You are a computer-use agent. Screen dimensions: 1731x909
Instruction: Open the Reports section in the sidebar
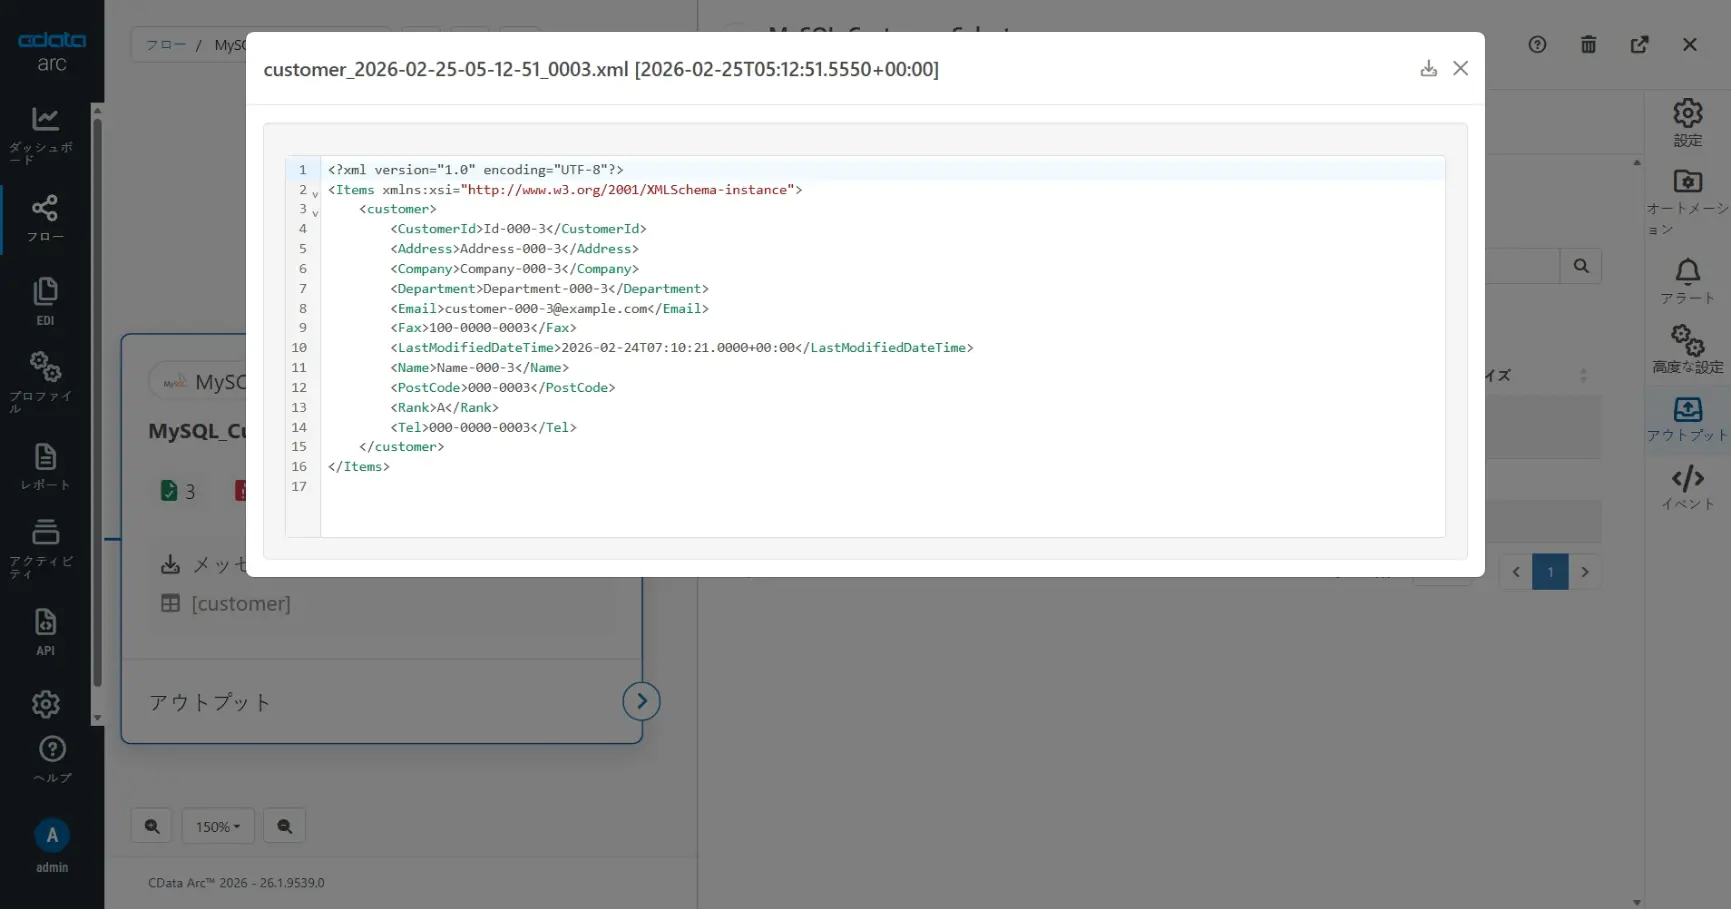tap(45, 467)
